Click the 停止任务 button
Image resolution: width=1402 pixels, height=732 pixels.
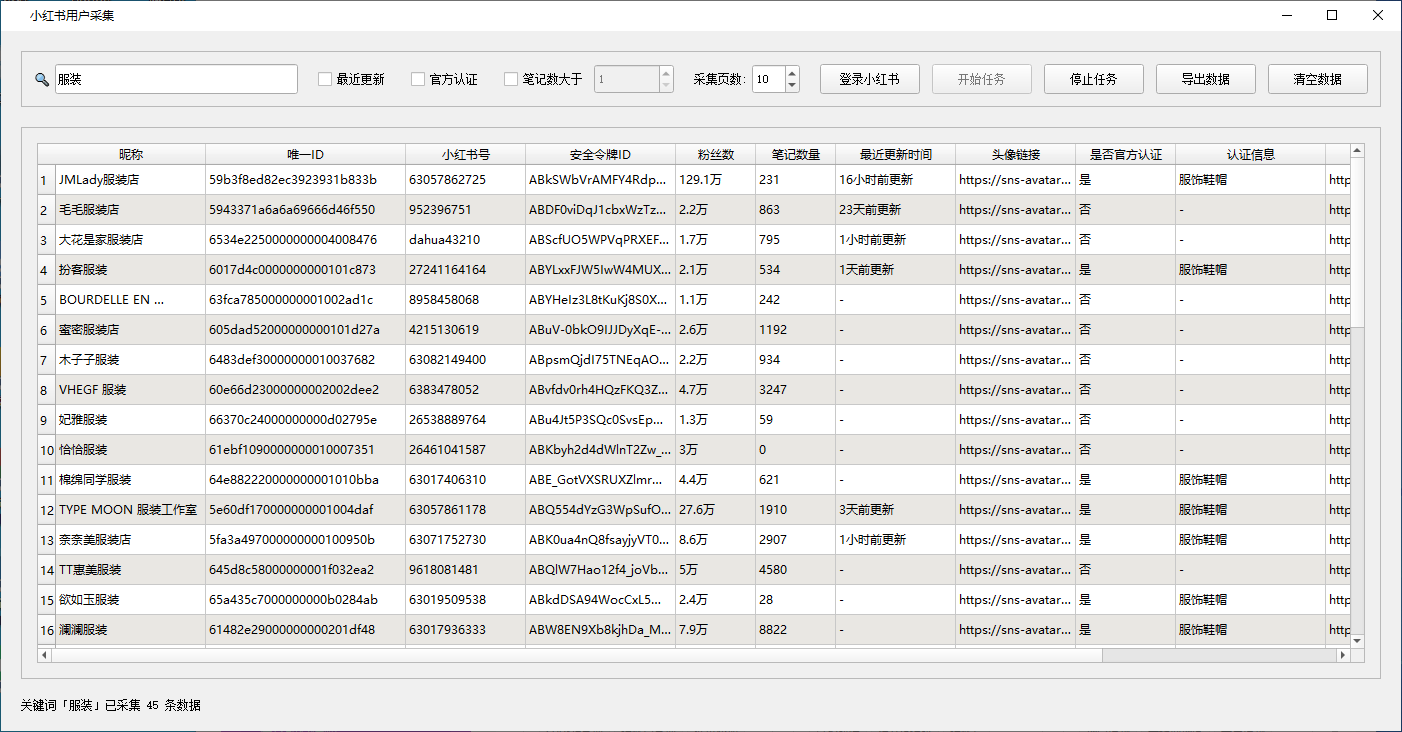point(1094,80)
